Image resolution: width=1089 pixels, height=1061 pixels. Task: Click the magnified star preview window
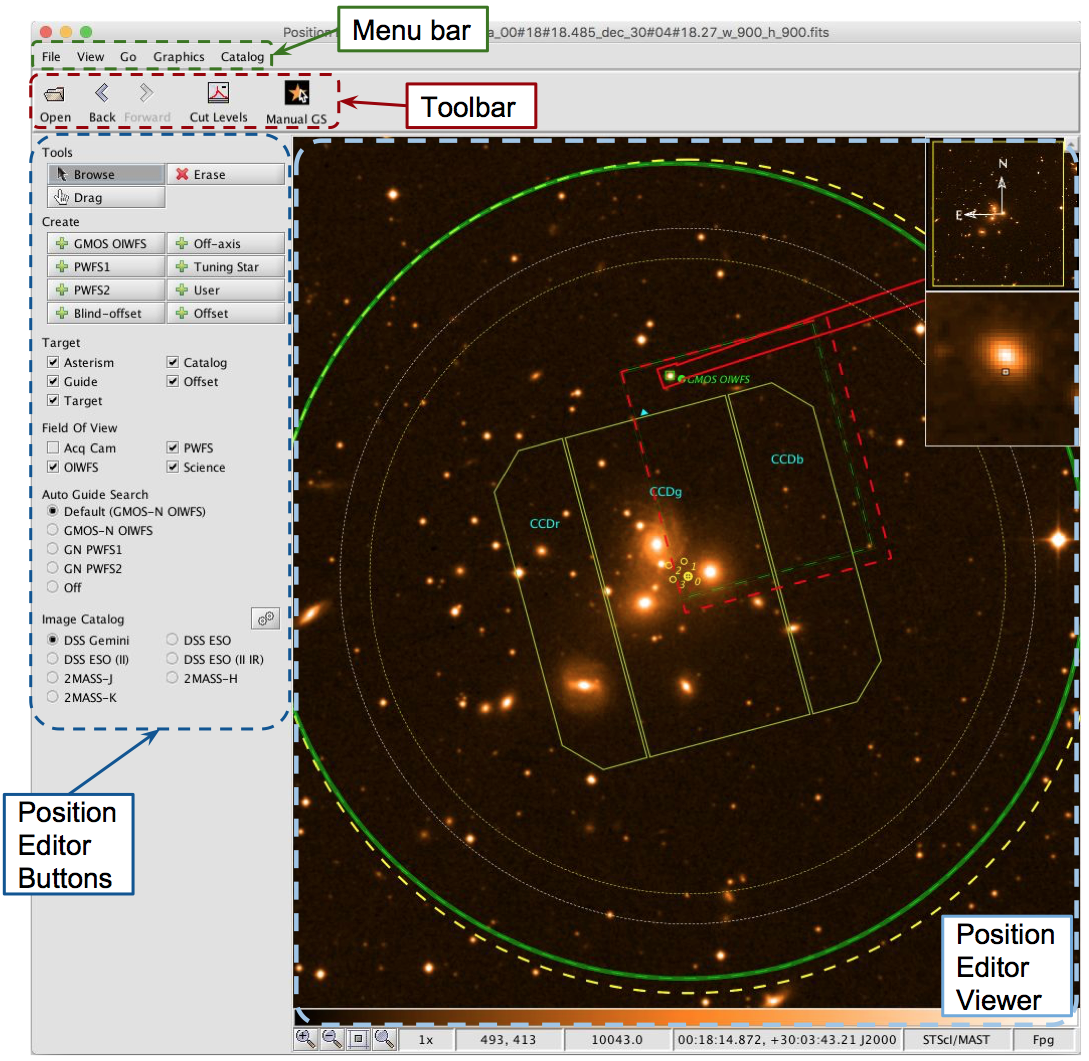(x=1001, y=369)
